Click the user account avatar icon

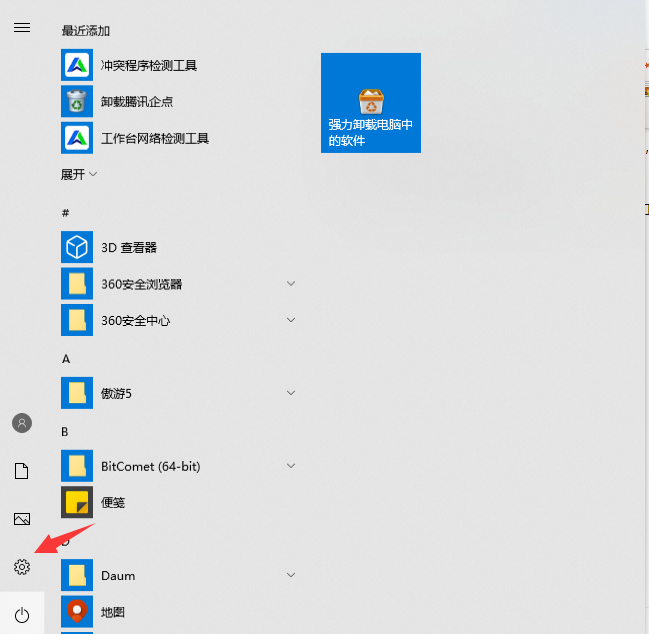click(x=22, y=423)
